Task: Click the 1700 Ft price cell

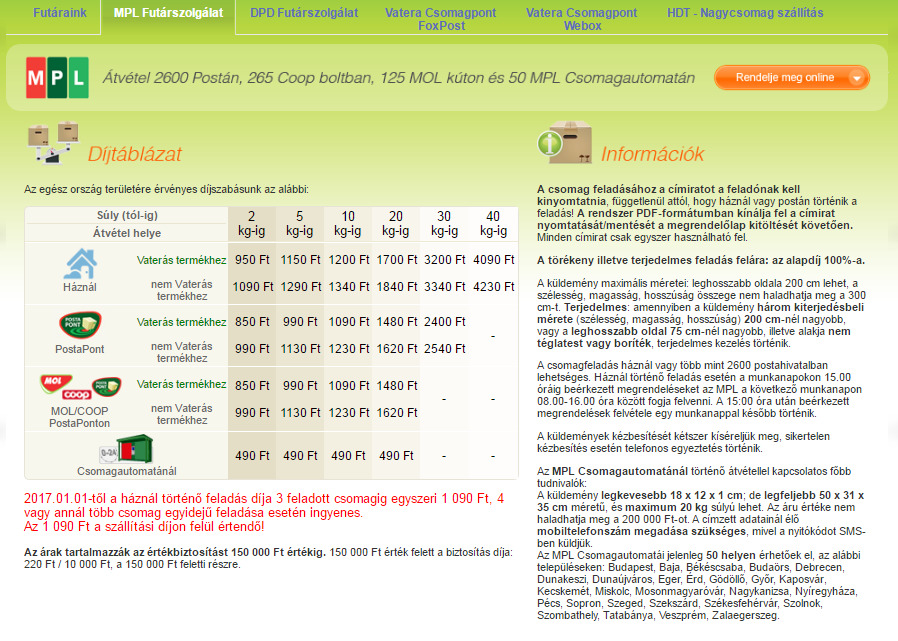Action: point(396,259)
